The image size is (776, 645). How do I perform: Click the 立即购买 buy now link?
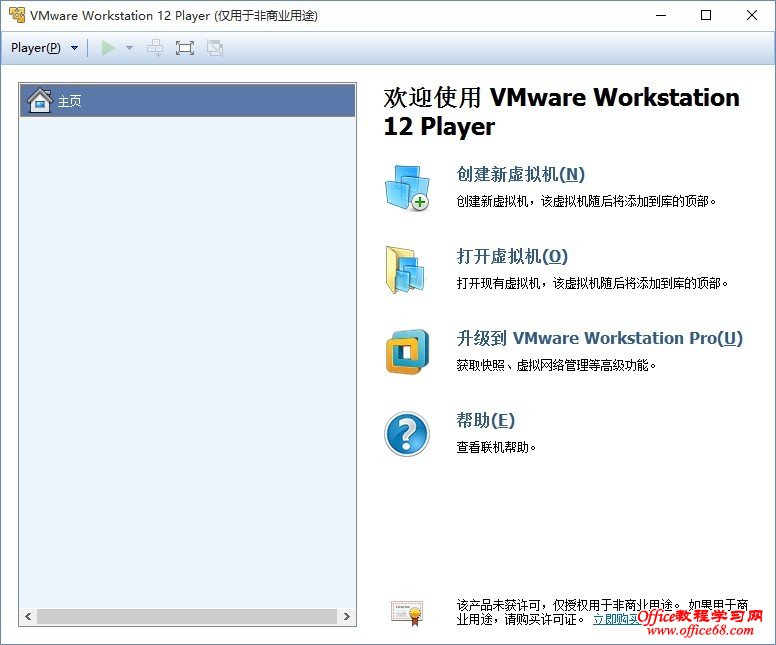tap(617, 619)
